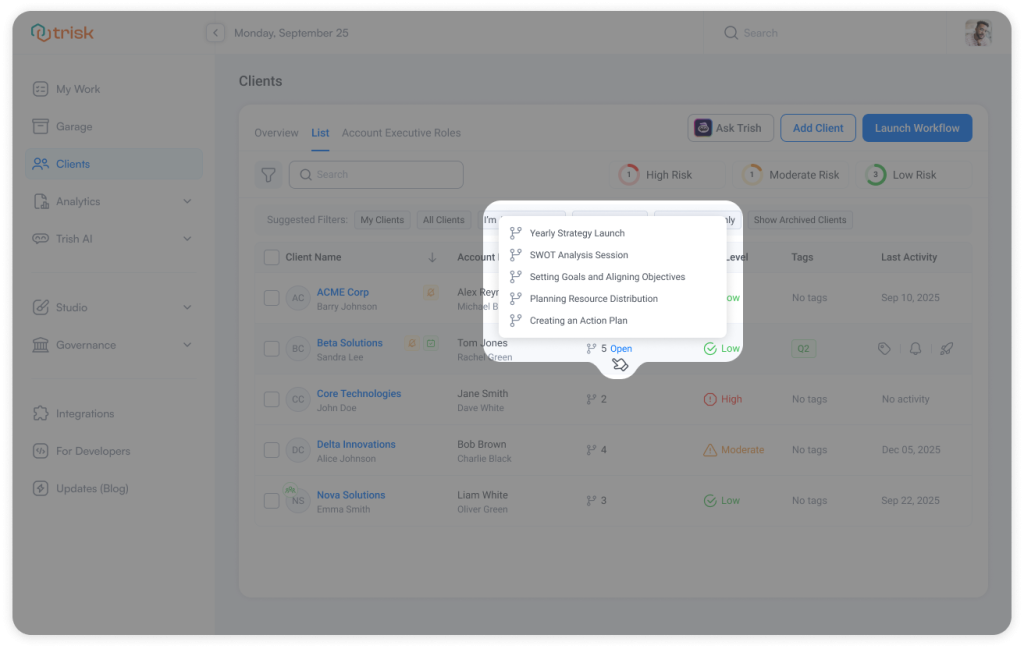The height and width of the screenshot is (649, 1024).
Task: Check the Nova Solutions row checkbox
Action: 271,500
